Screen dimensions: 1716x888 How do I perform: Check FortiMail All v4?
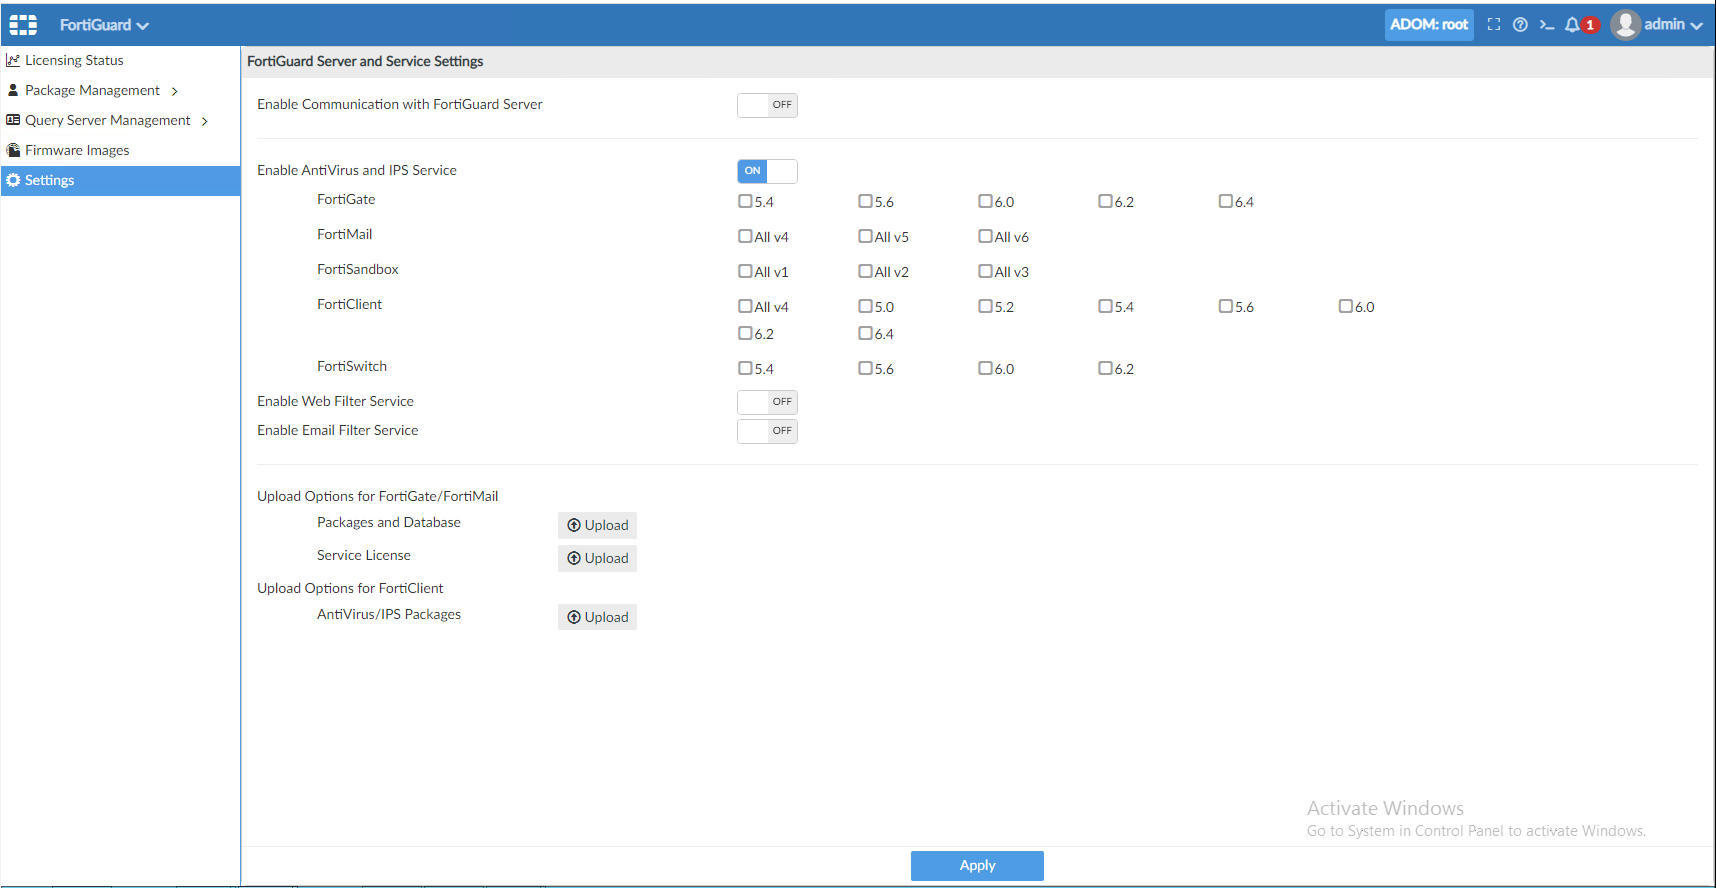[745, 236]
